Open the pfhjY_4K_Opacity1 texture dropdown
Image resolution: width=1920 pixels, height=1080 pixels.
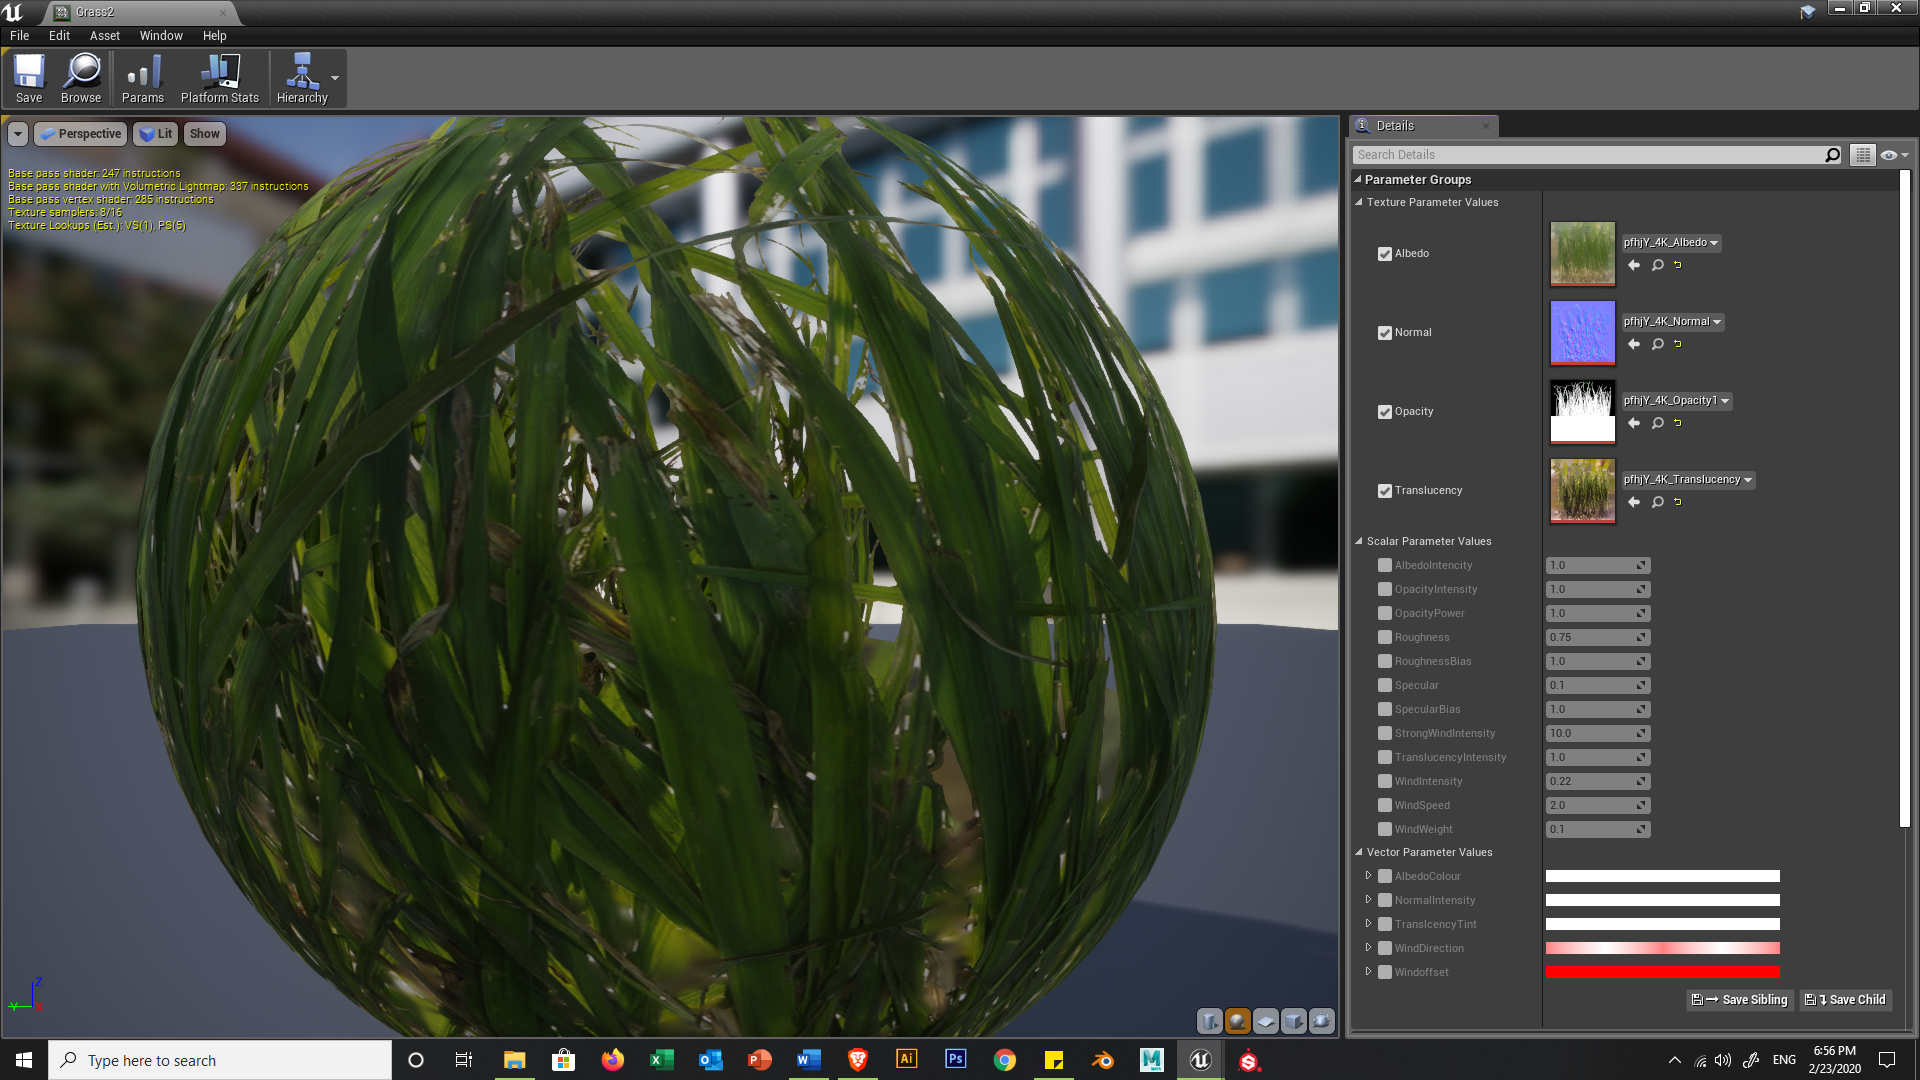(x=1677, y=401)
